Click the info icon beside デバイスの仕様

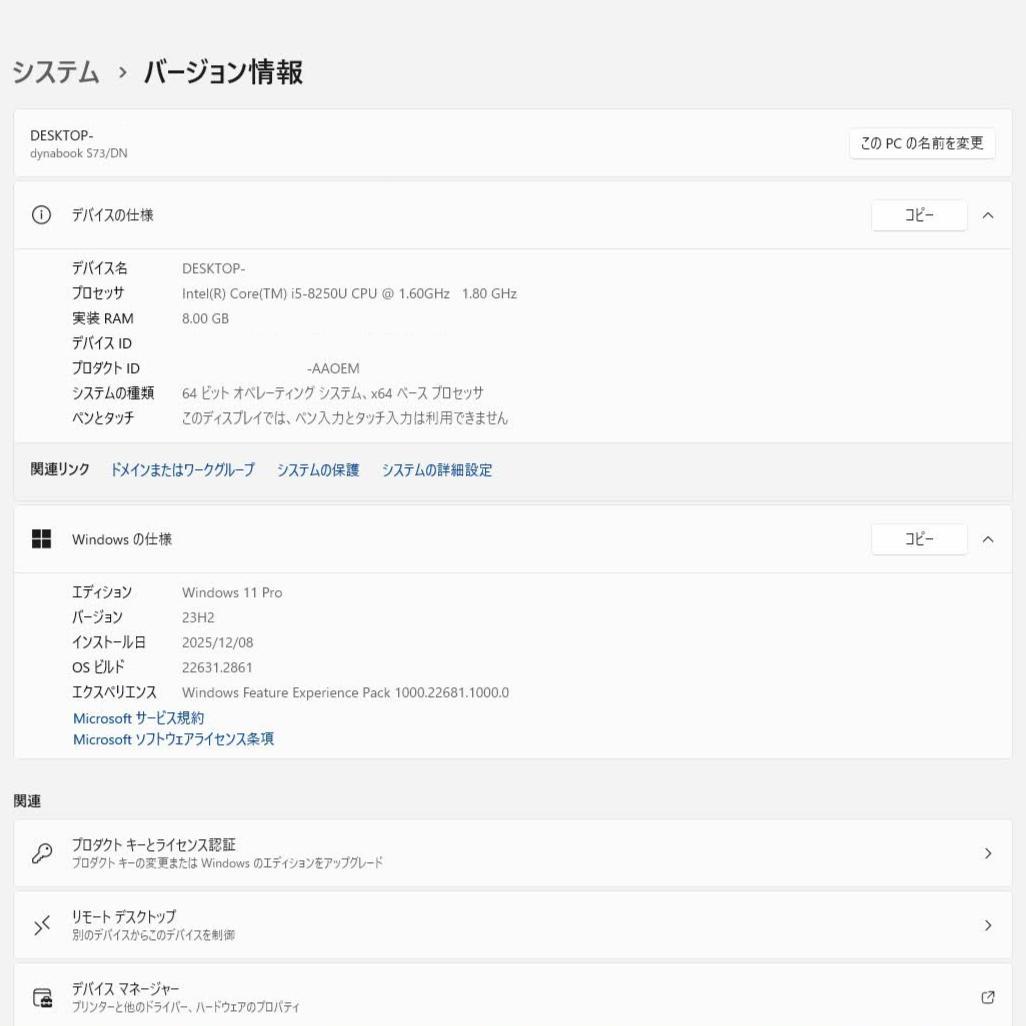[41, 215]
